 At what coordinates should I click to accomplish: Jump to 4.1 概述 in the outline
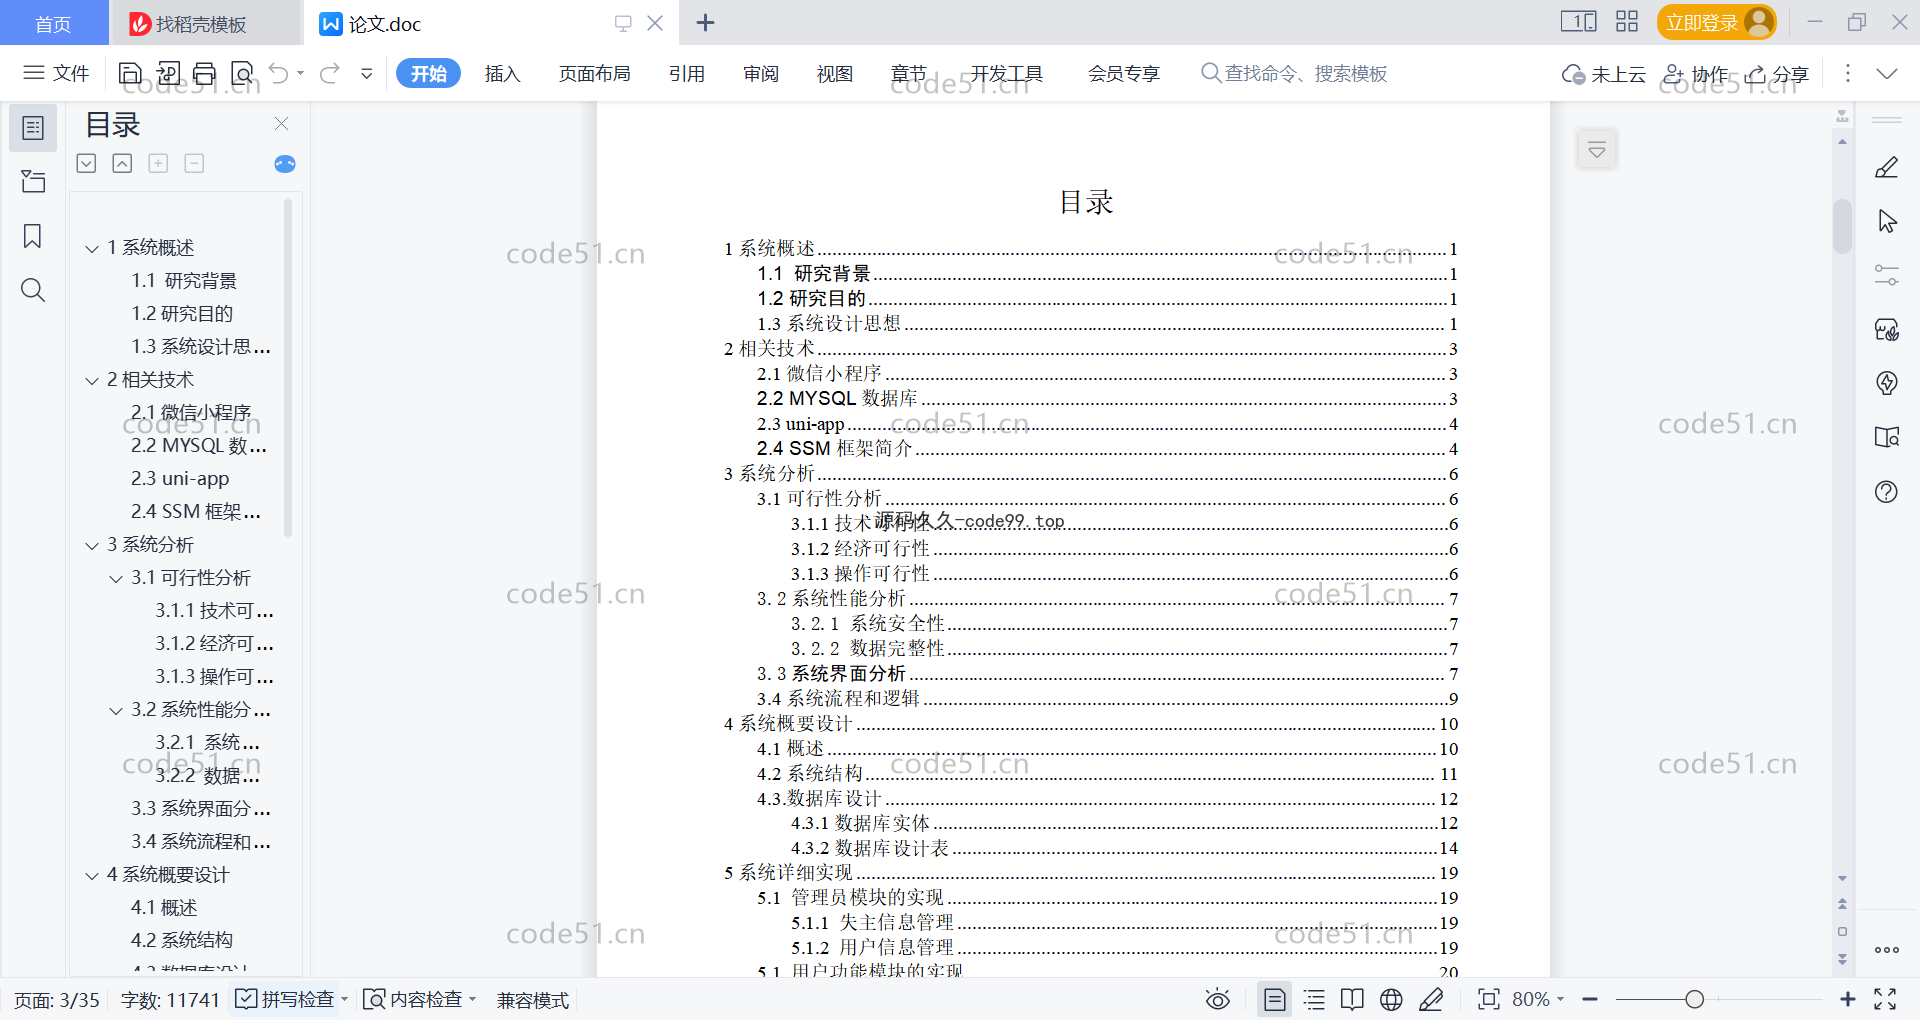pos(164,908)
